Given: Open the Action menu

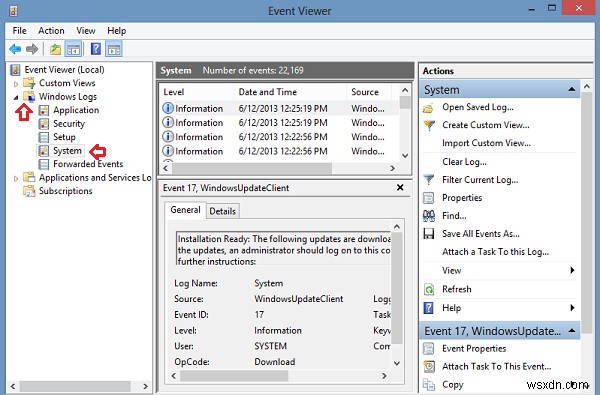Looking at the screenshot, I should [51, 31].
